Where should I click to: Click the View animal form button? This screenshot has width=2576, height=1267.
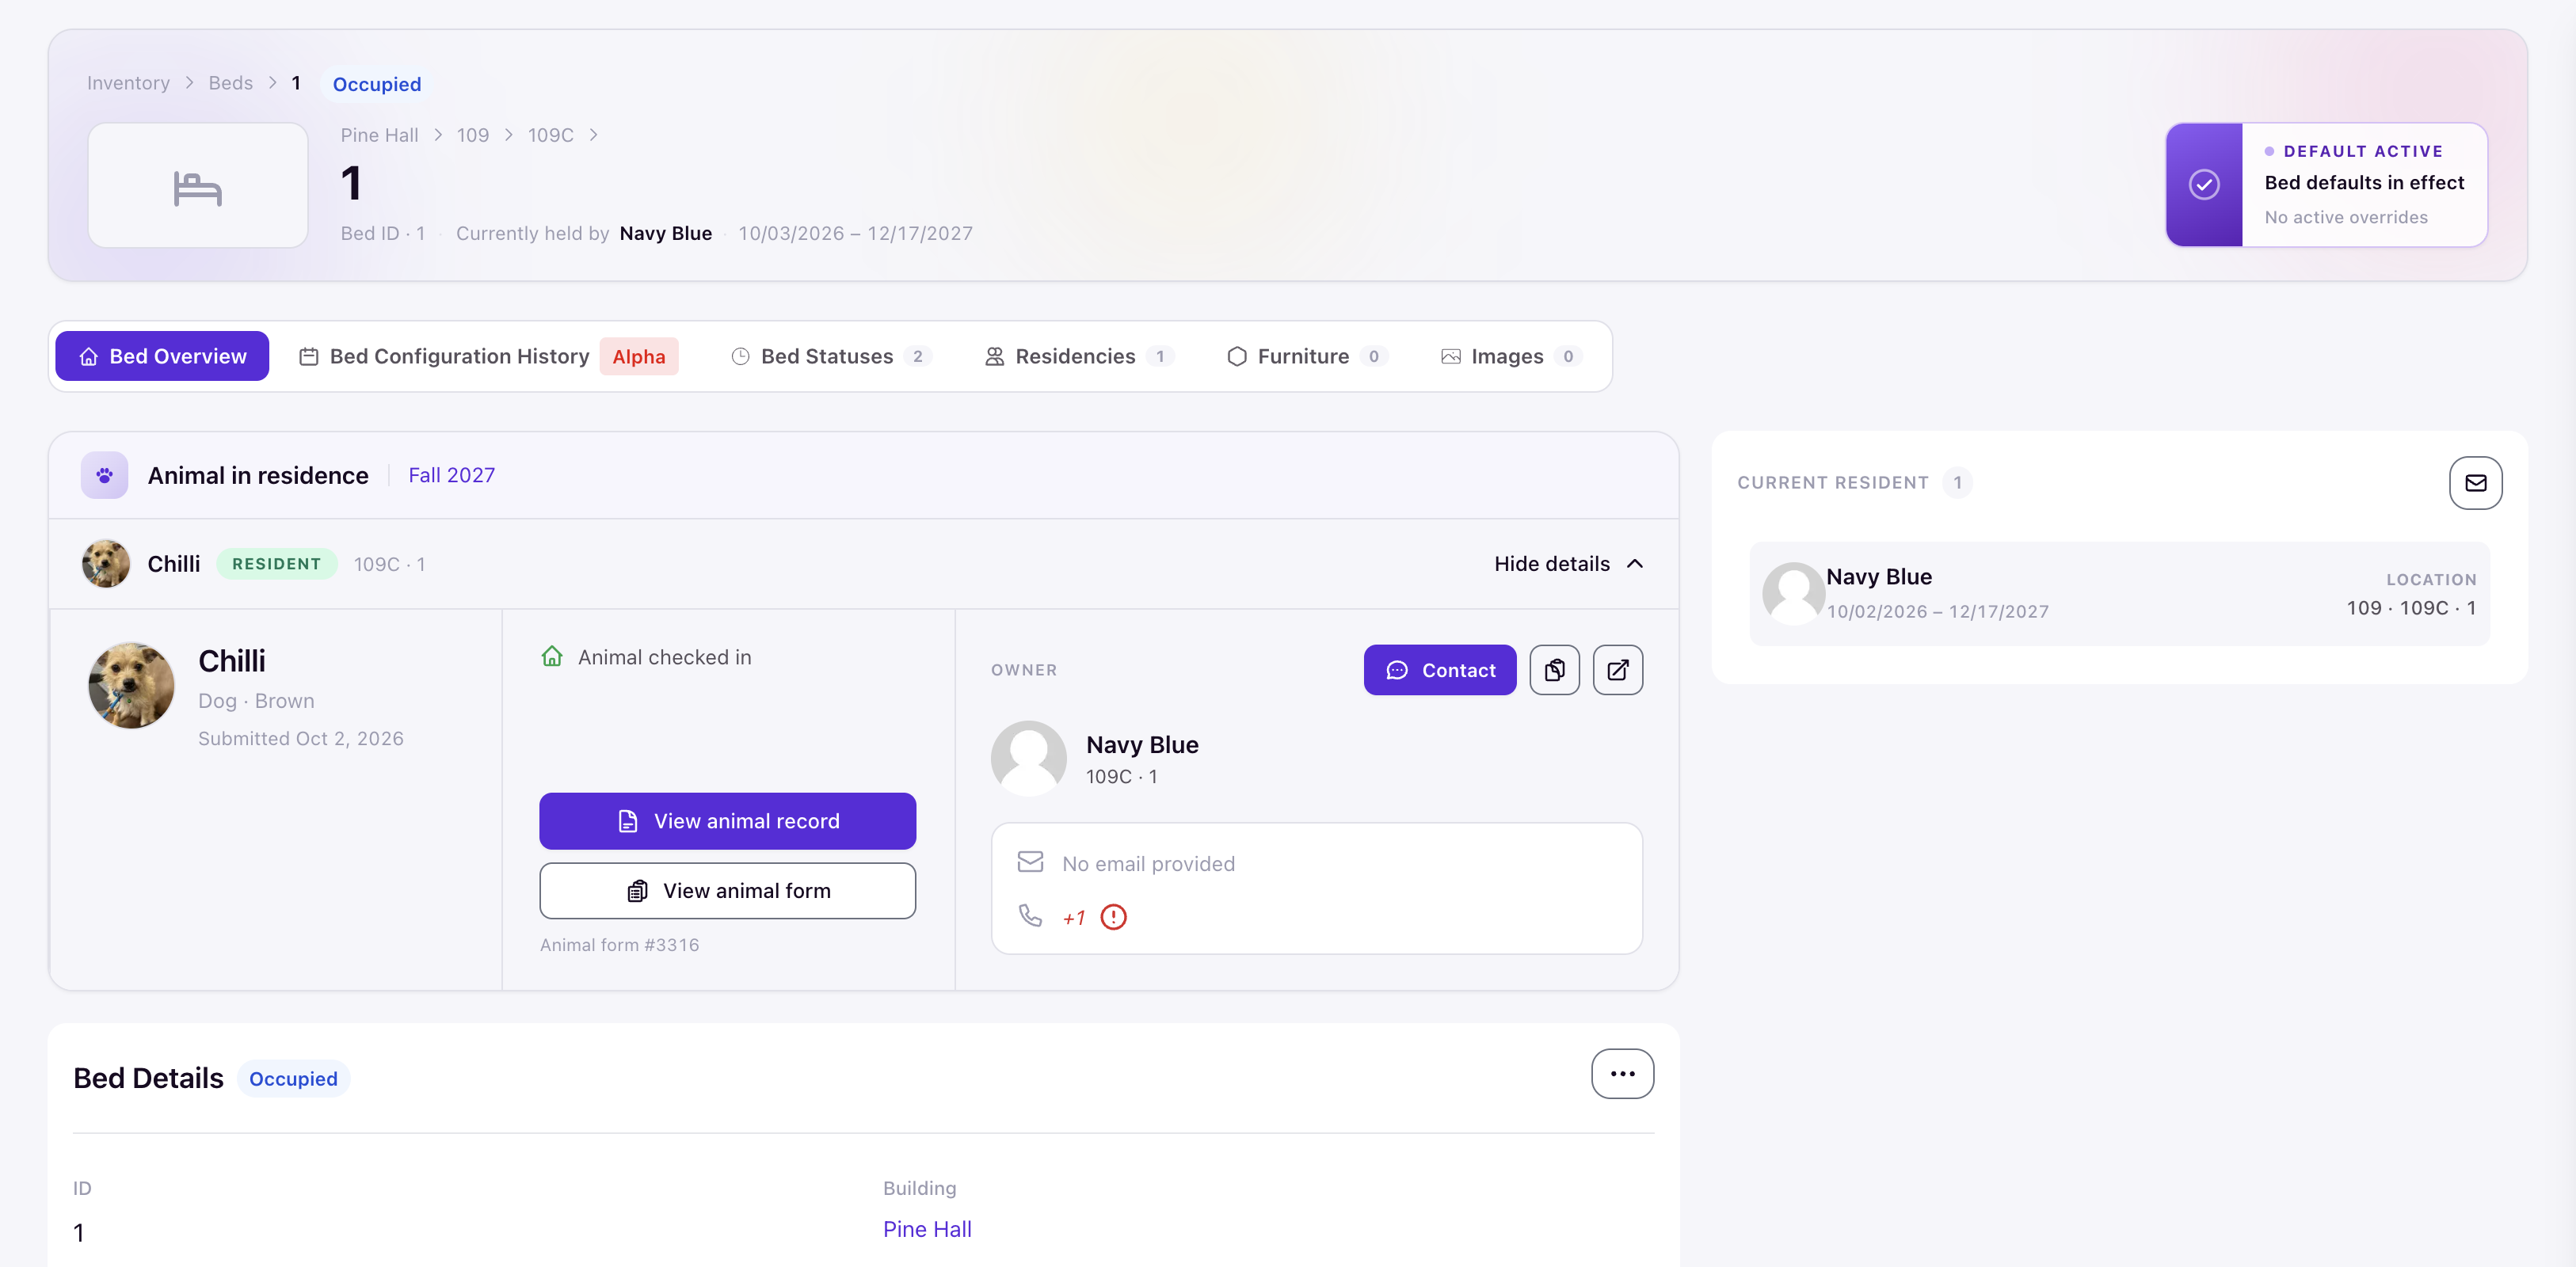(x=727, y=891)
